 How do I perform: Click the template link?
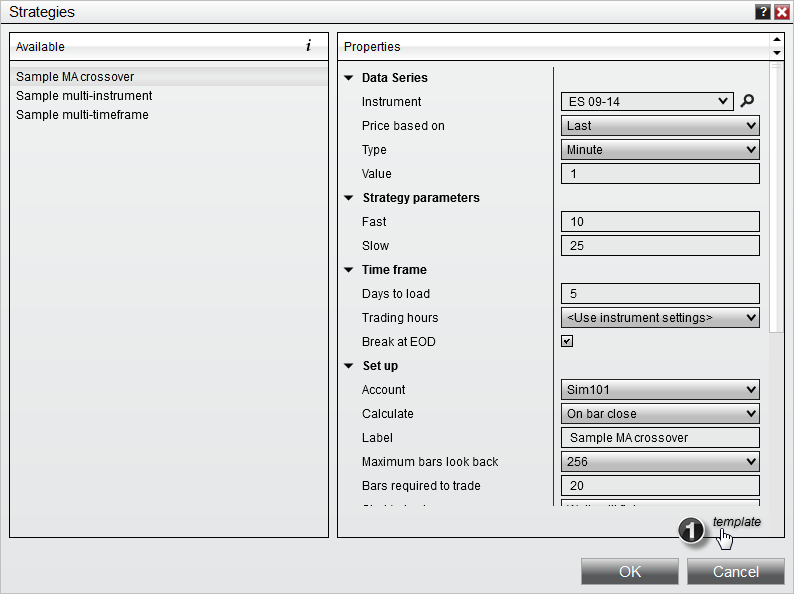(x=736, y=522)
